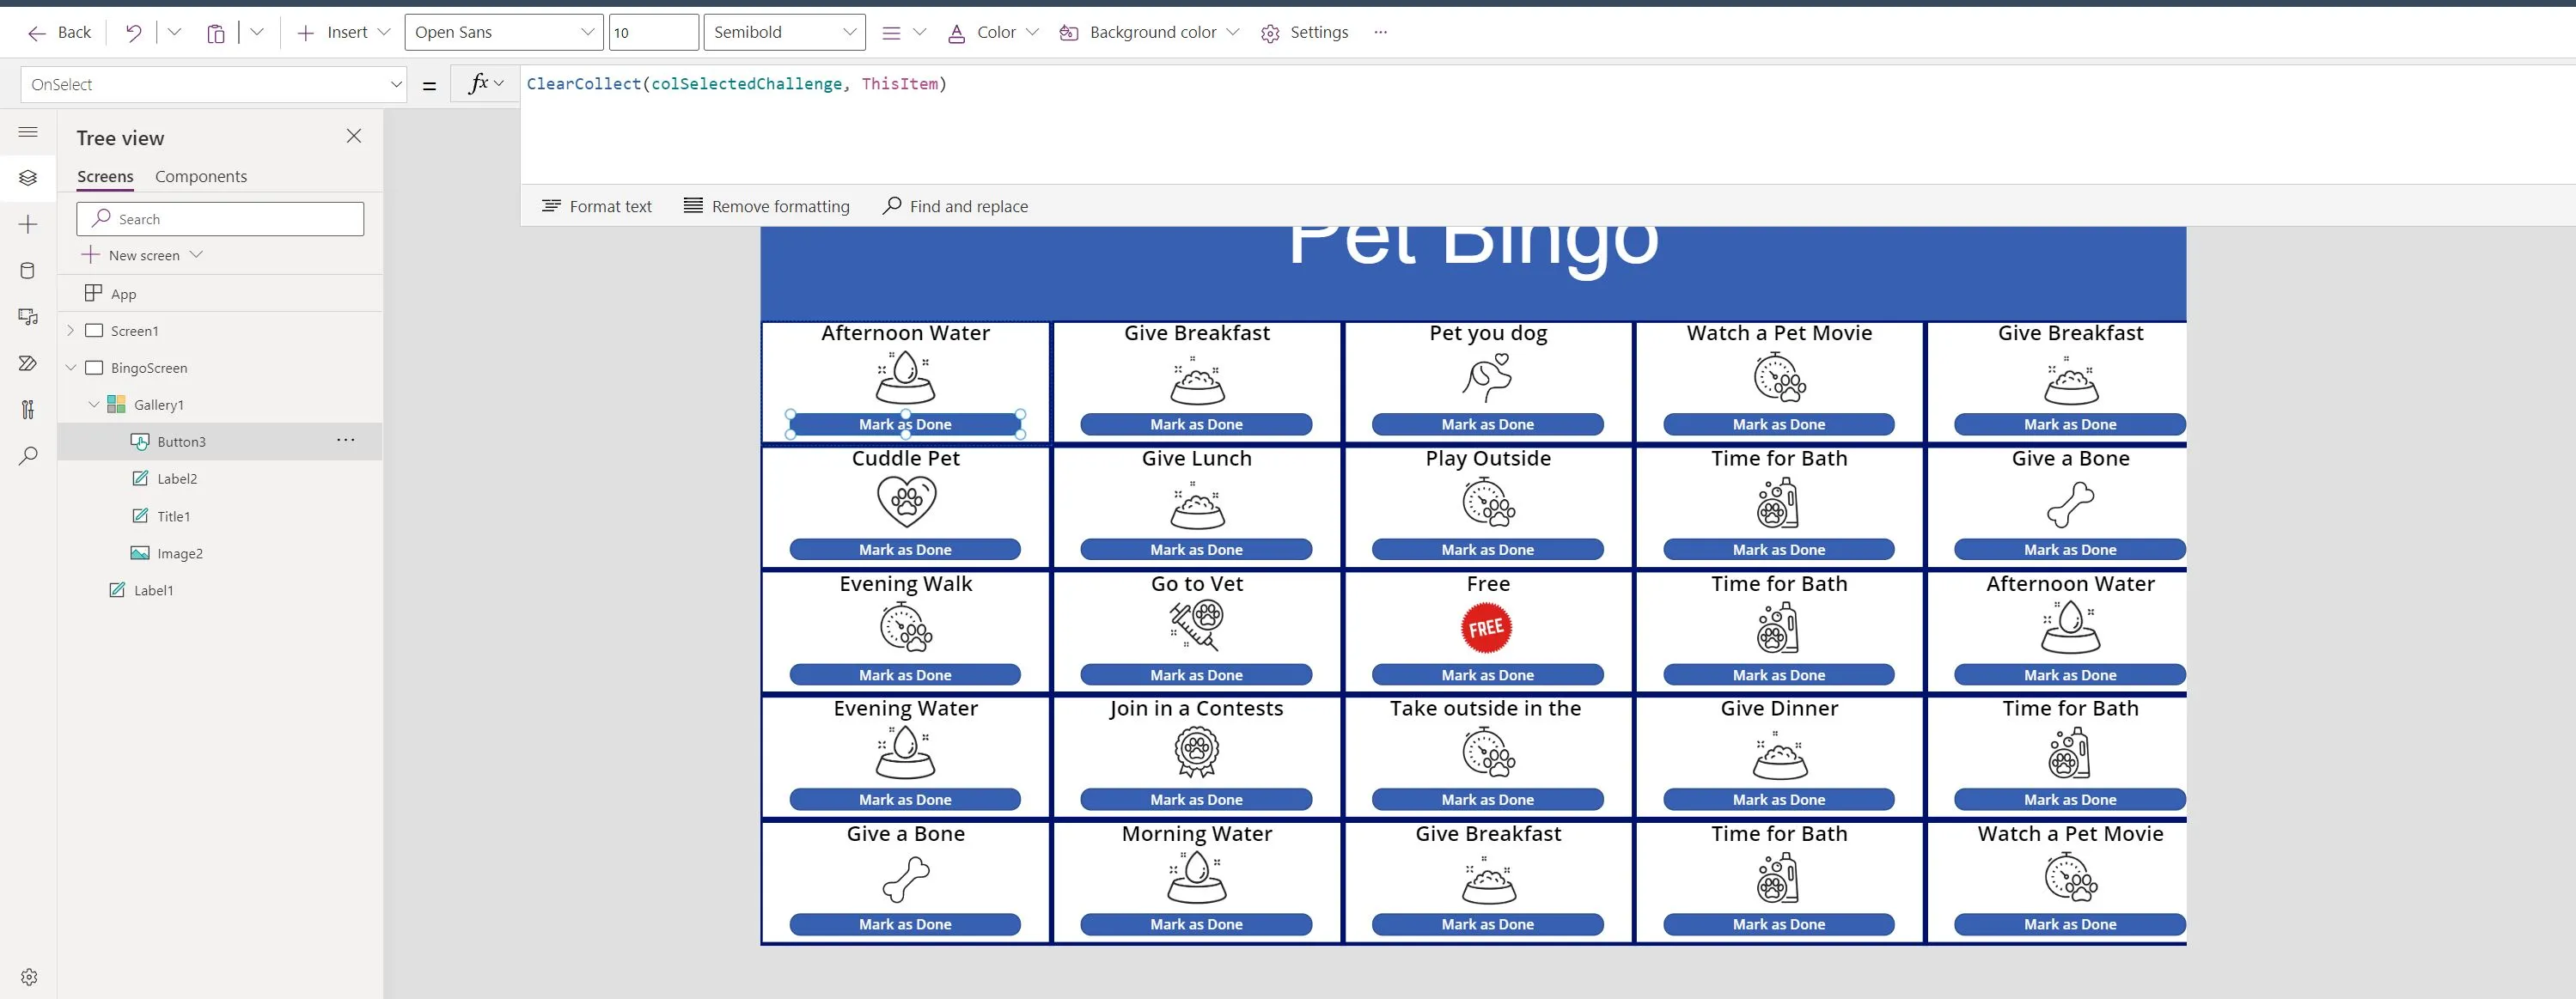Open the Data icon in left sidebar
2576x999 pixels.
(x=28, y=271)
